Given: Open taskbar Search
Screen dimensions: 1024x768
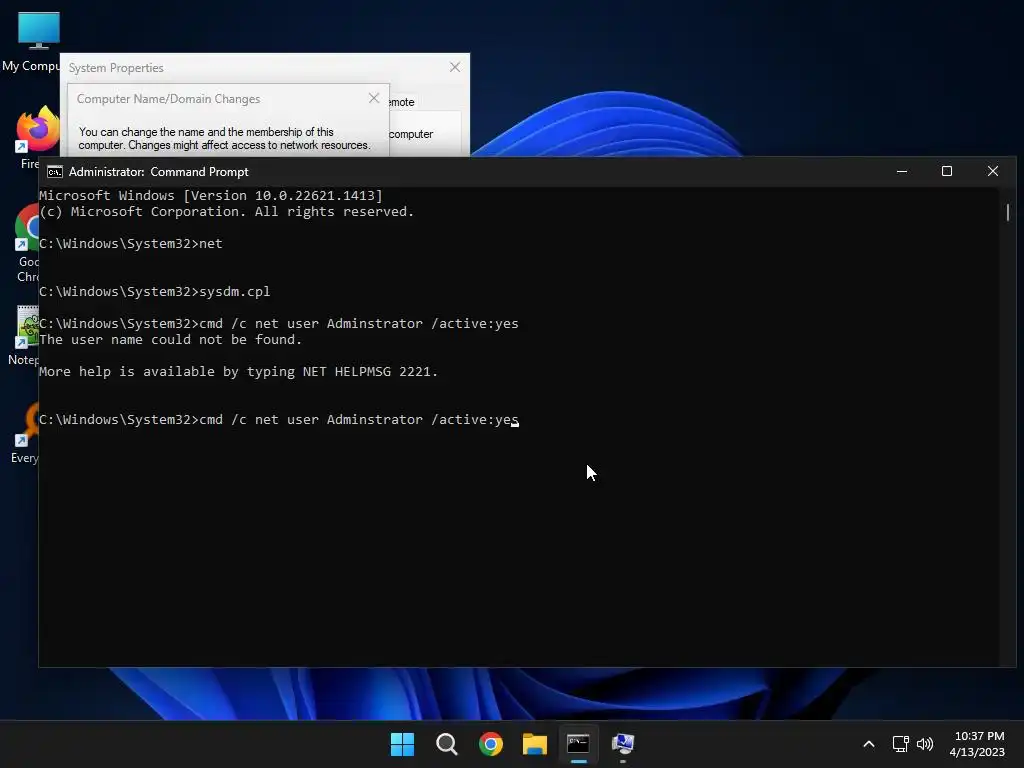Looking at the screenshot, I should pos(447,744).
